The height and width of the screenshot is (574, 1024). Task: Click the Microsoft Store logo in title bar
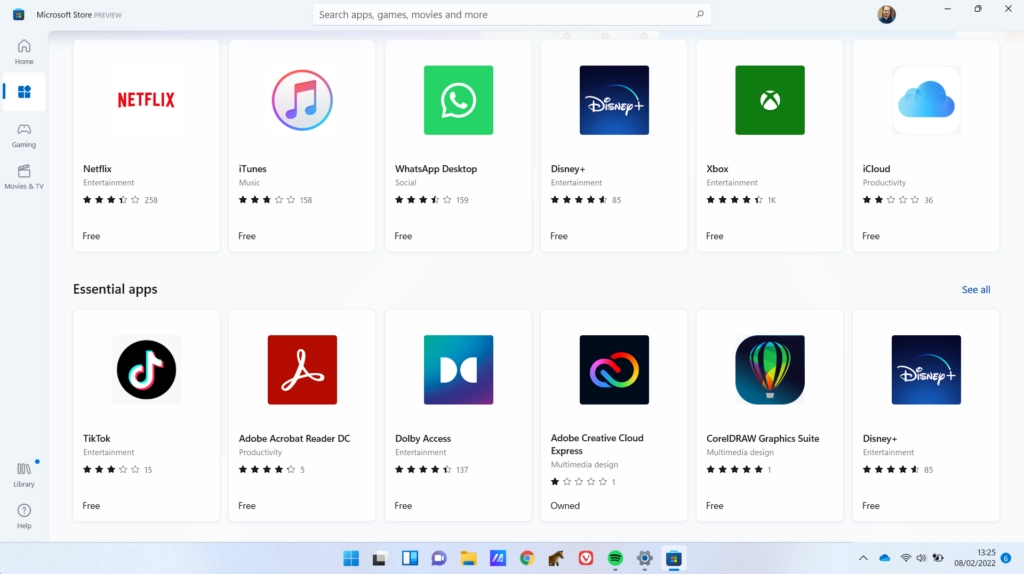pyautogui.click(x=18, y=14)
